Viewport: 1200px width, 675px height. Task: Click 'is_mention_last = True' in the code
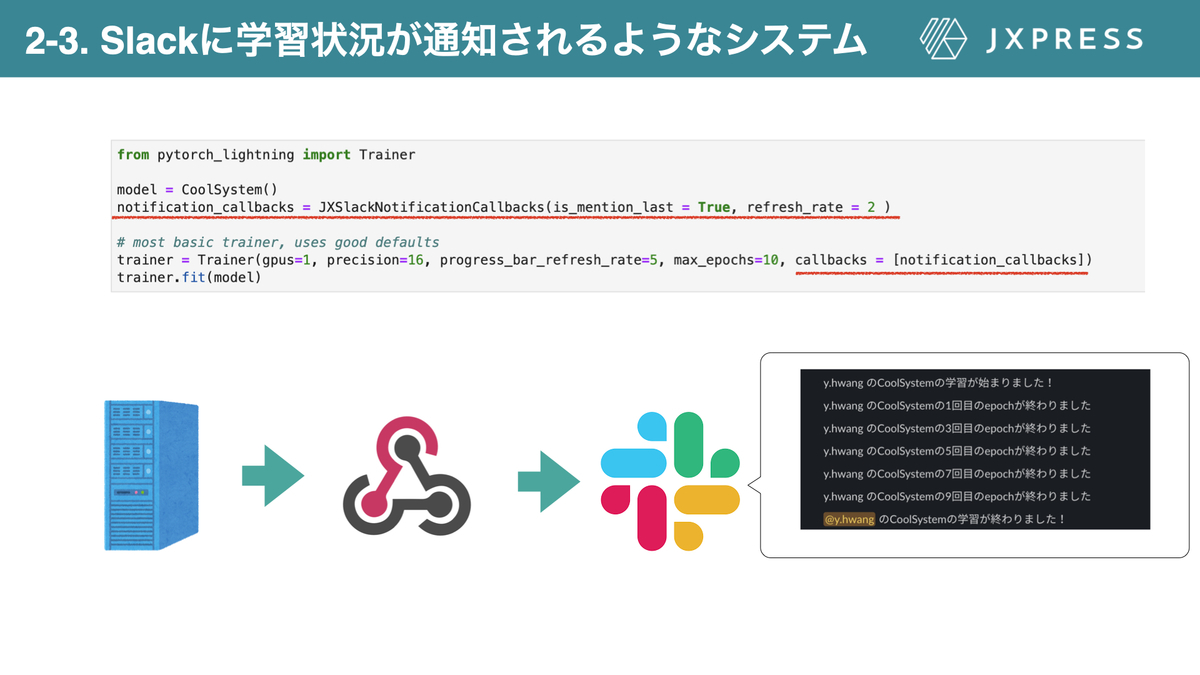643,208
